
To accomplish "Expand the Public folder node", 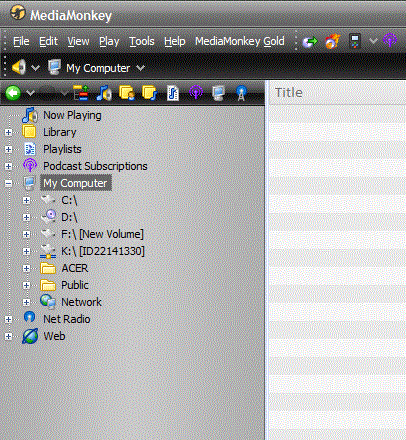I will click(26, 285).
